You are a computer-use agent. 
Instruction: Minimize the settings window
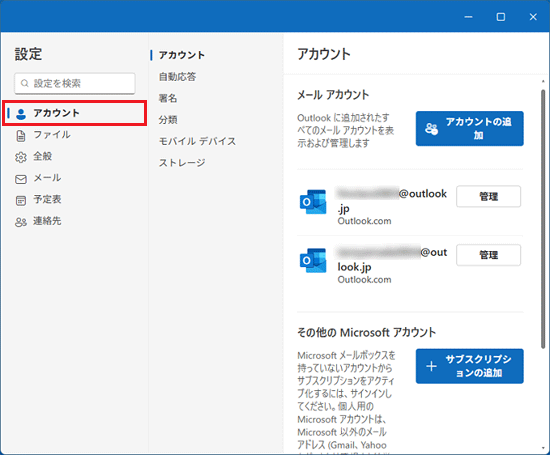(x=468, y=16)
